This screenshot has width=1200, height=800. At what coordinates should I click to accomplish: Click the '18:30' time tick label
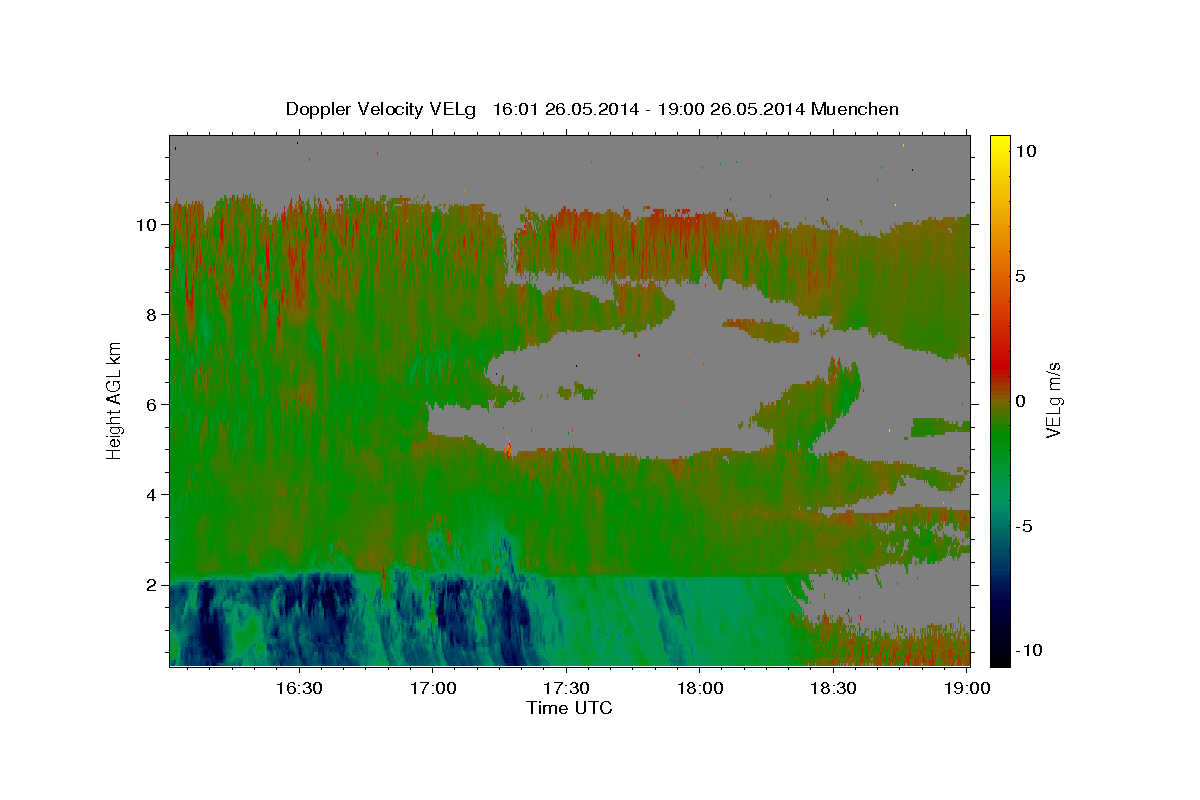(x=832, y=689)
